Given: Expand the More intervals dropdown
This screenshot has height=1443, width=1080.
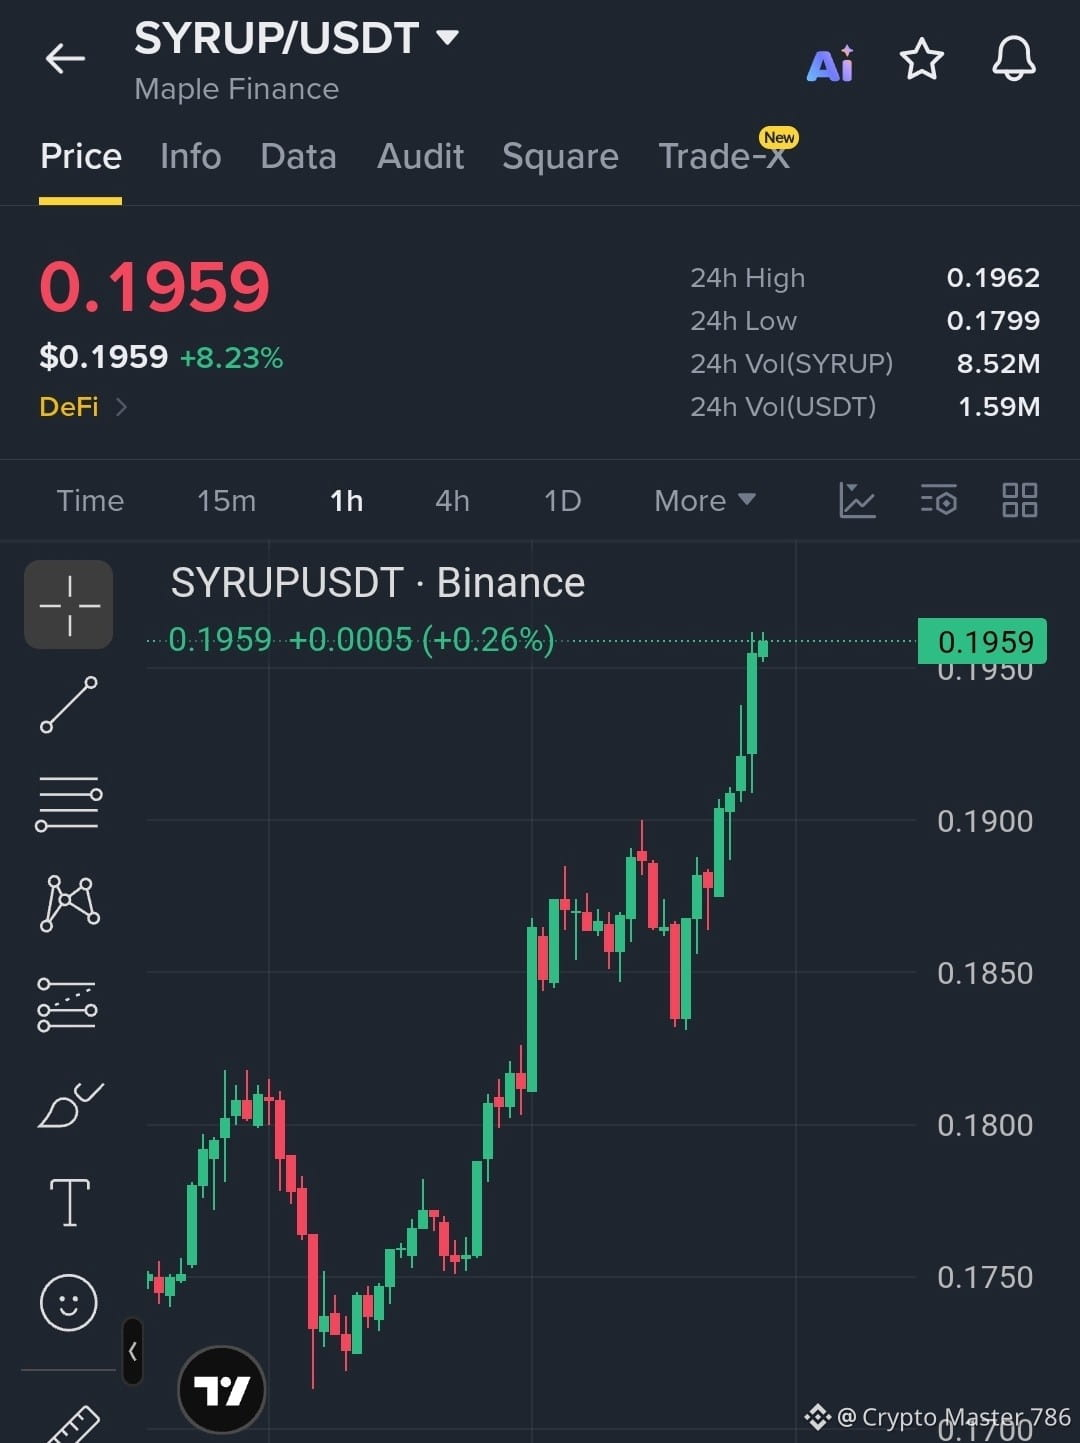Looking at the screenshot, I should (704, 501).
